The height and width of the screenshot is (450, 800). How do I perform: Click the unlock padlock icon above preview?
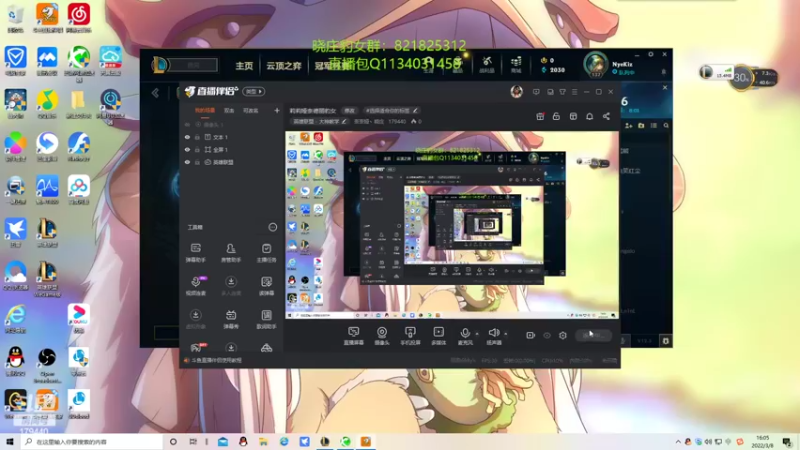556,116
